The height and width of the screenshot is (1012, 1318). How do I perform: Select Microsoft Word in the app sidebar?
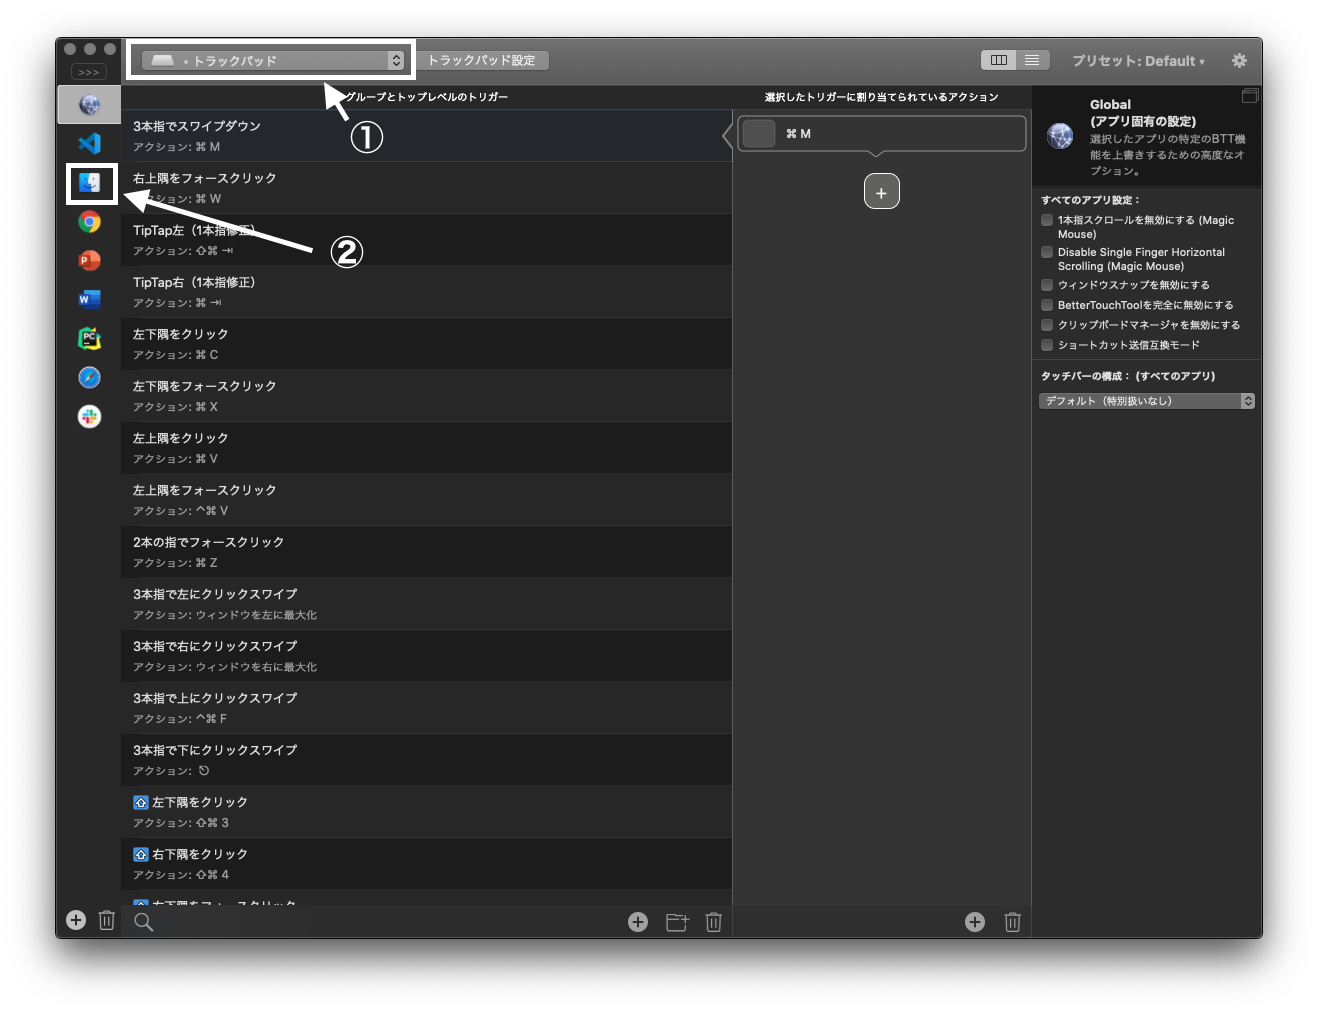tap(89, 299)
